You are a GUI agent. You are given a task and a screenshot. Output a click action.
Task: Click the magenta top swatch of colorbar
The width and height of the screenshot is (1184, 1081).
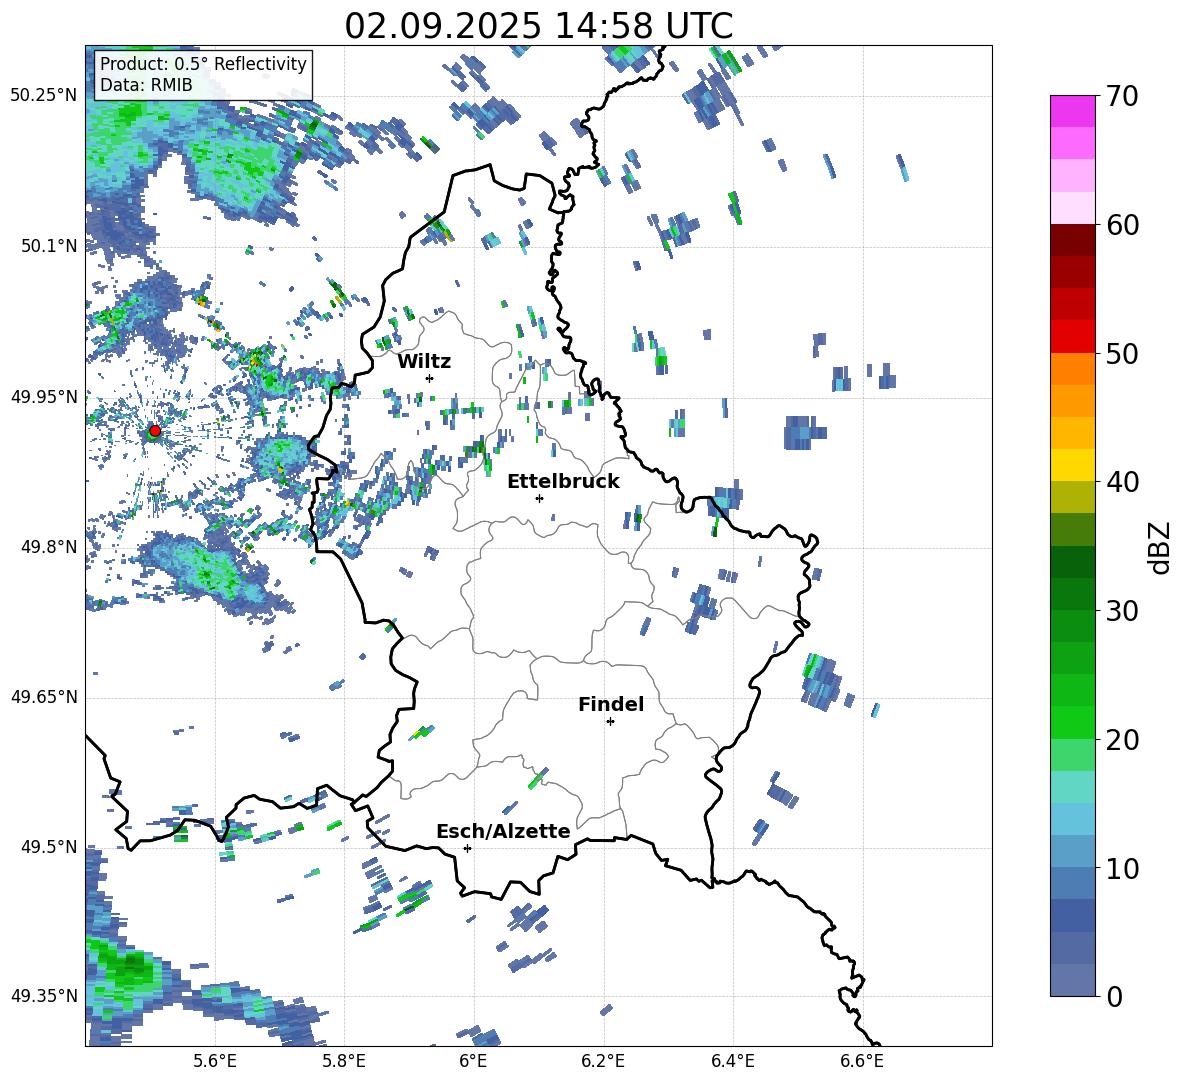(x=1072, y=111)
